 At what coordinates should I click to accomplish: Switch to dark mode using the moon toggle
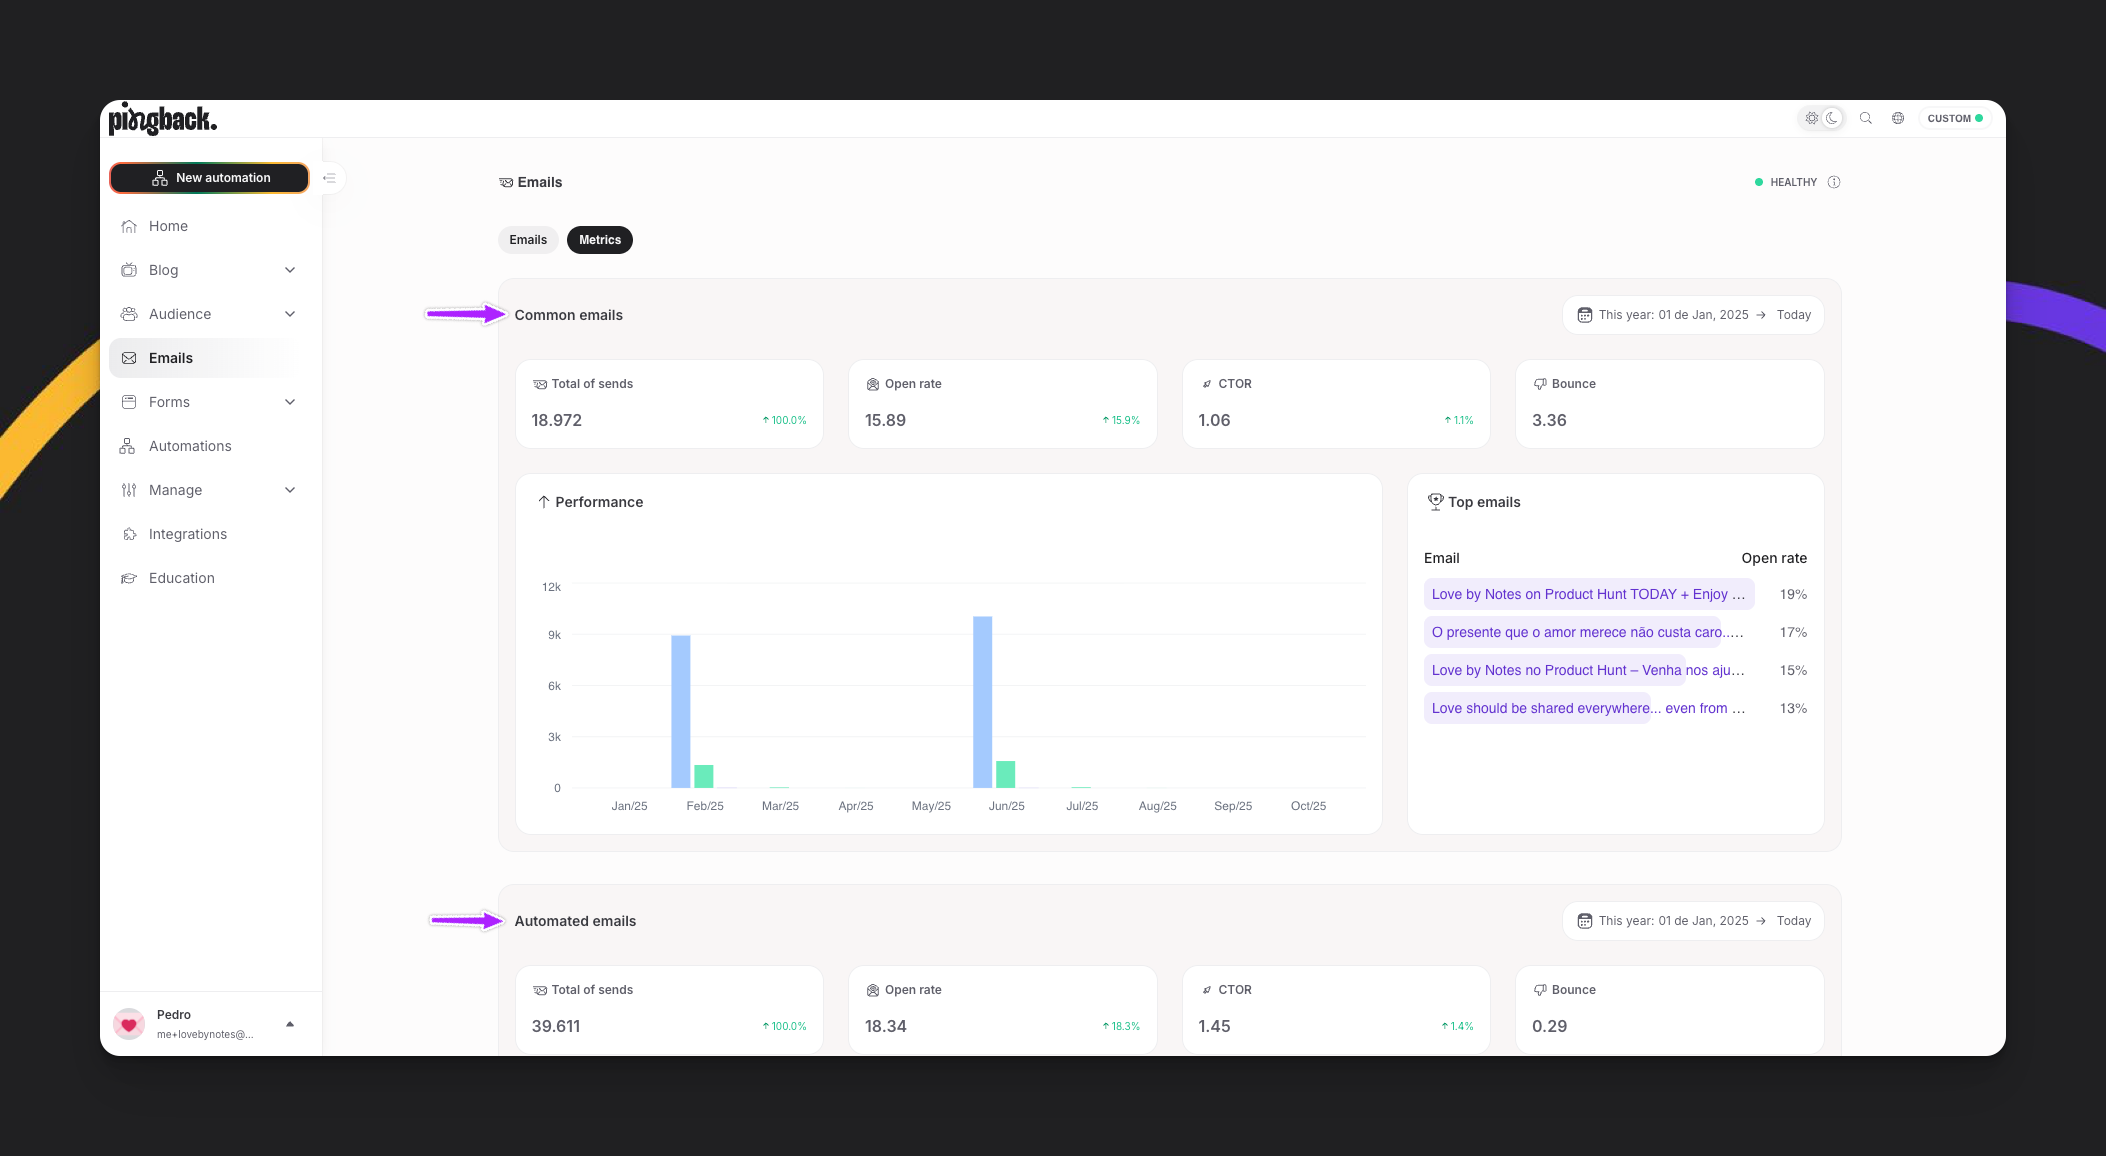pyautogui.click(x=1832, y=118)
